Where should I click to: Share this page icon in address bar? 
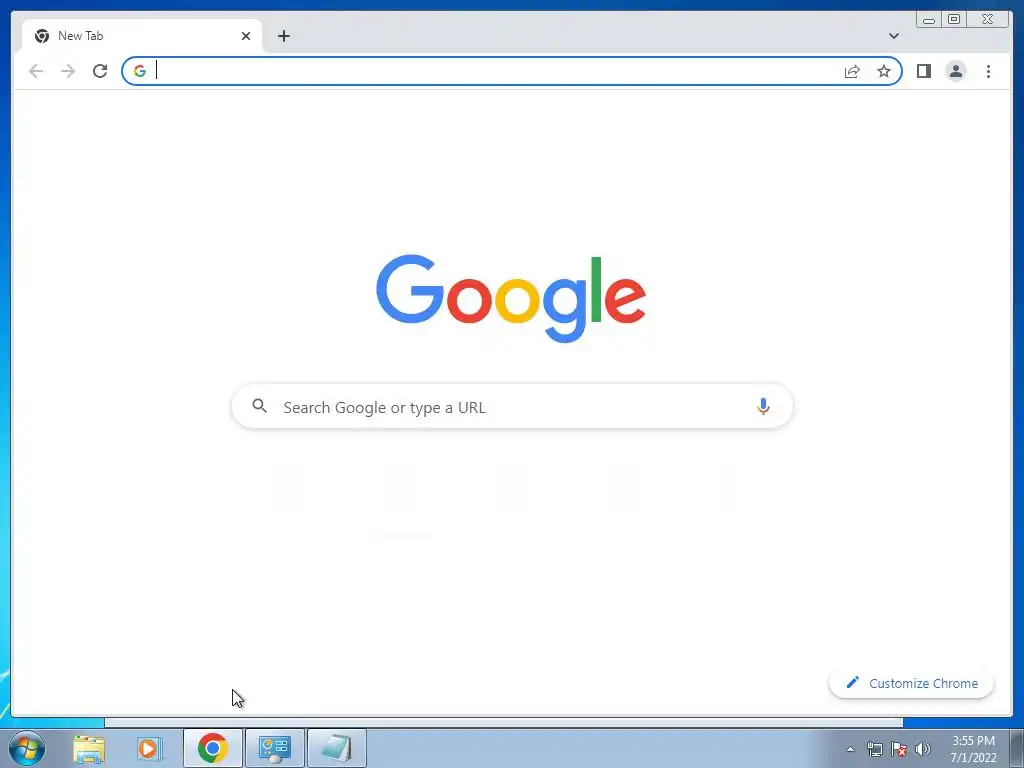(852, 71)
